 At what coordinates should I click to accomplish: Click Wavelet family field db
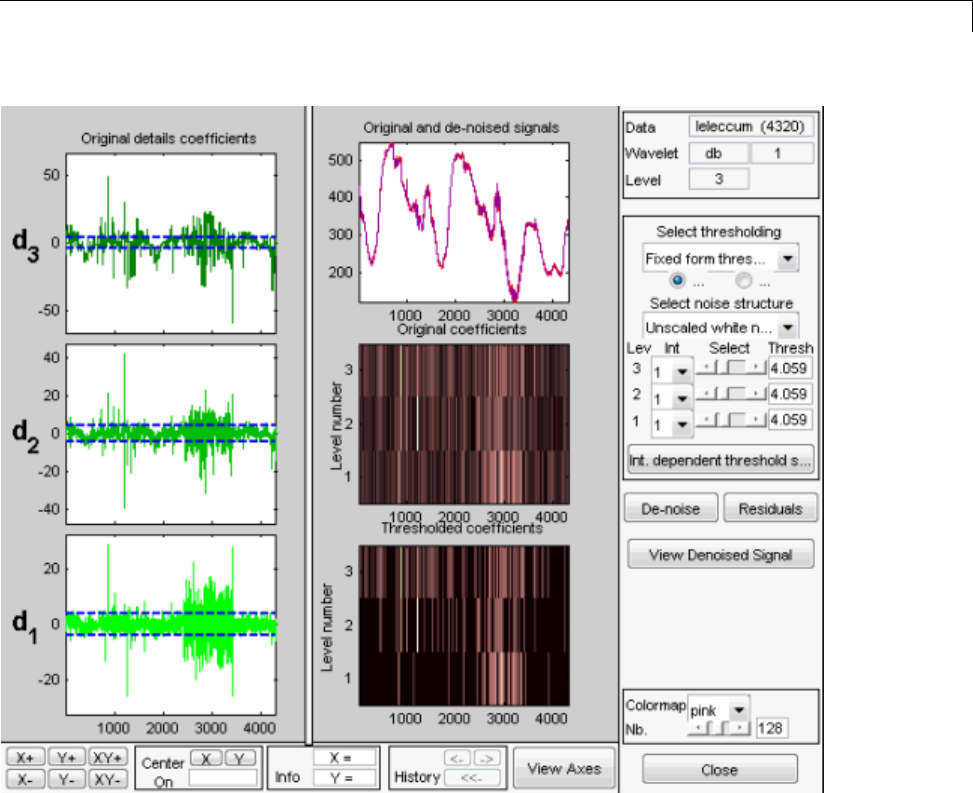tap(719, 153)
